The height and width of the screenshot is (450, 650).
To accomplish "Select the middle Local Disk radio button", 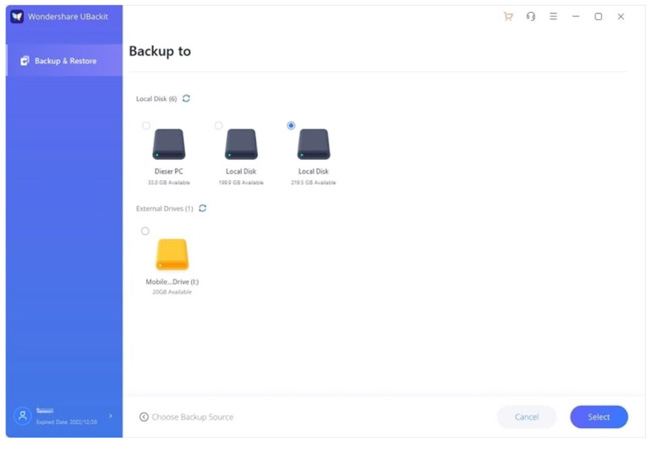I will tap(219, 126).
